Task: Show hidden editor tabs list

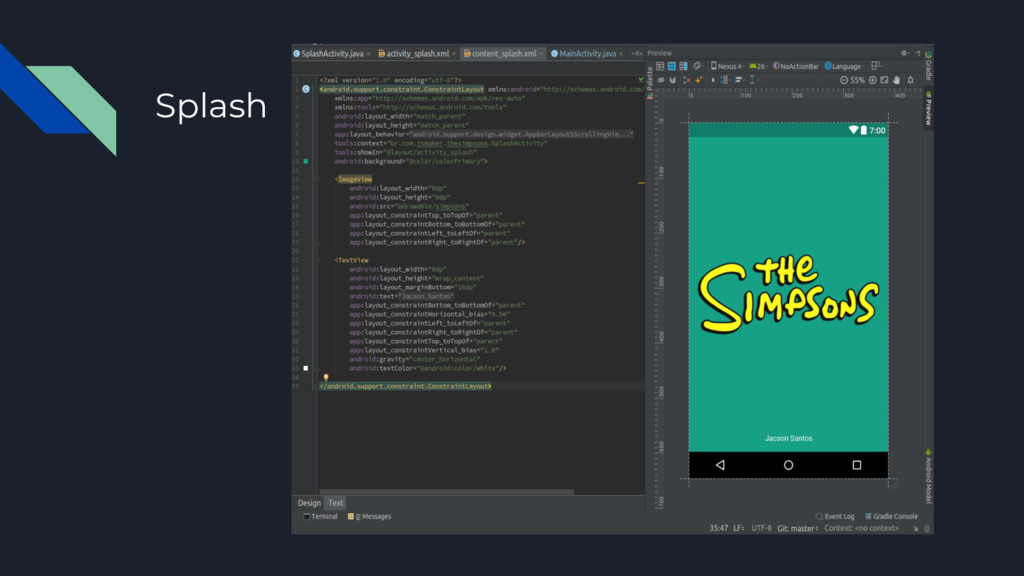Action: click(x=637, y=54)
